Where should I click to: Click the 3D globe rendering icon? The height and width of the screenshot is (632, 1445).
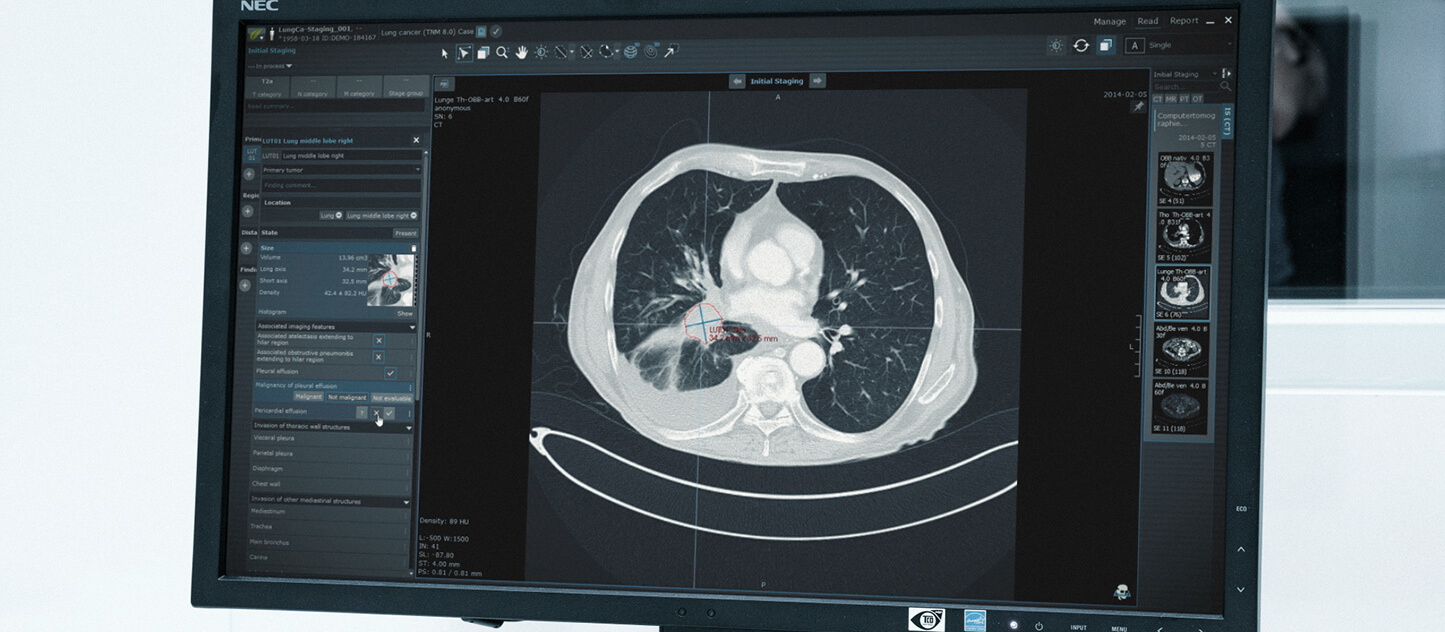point(631,52)
